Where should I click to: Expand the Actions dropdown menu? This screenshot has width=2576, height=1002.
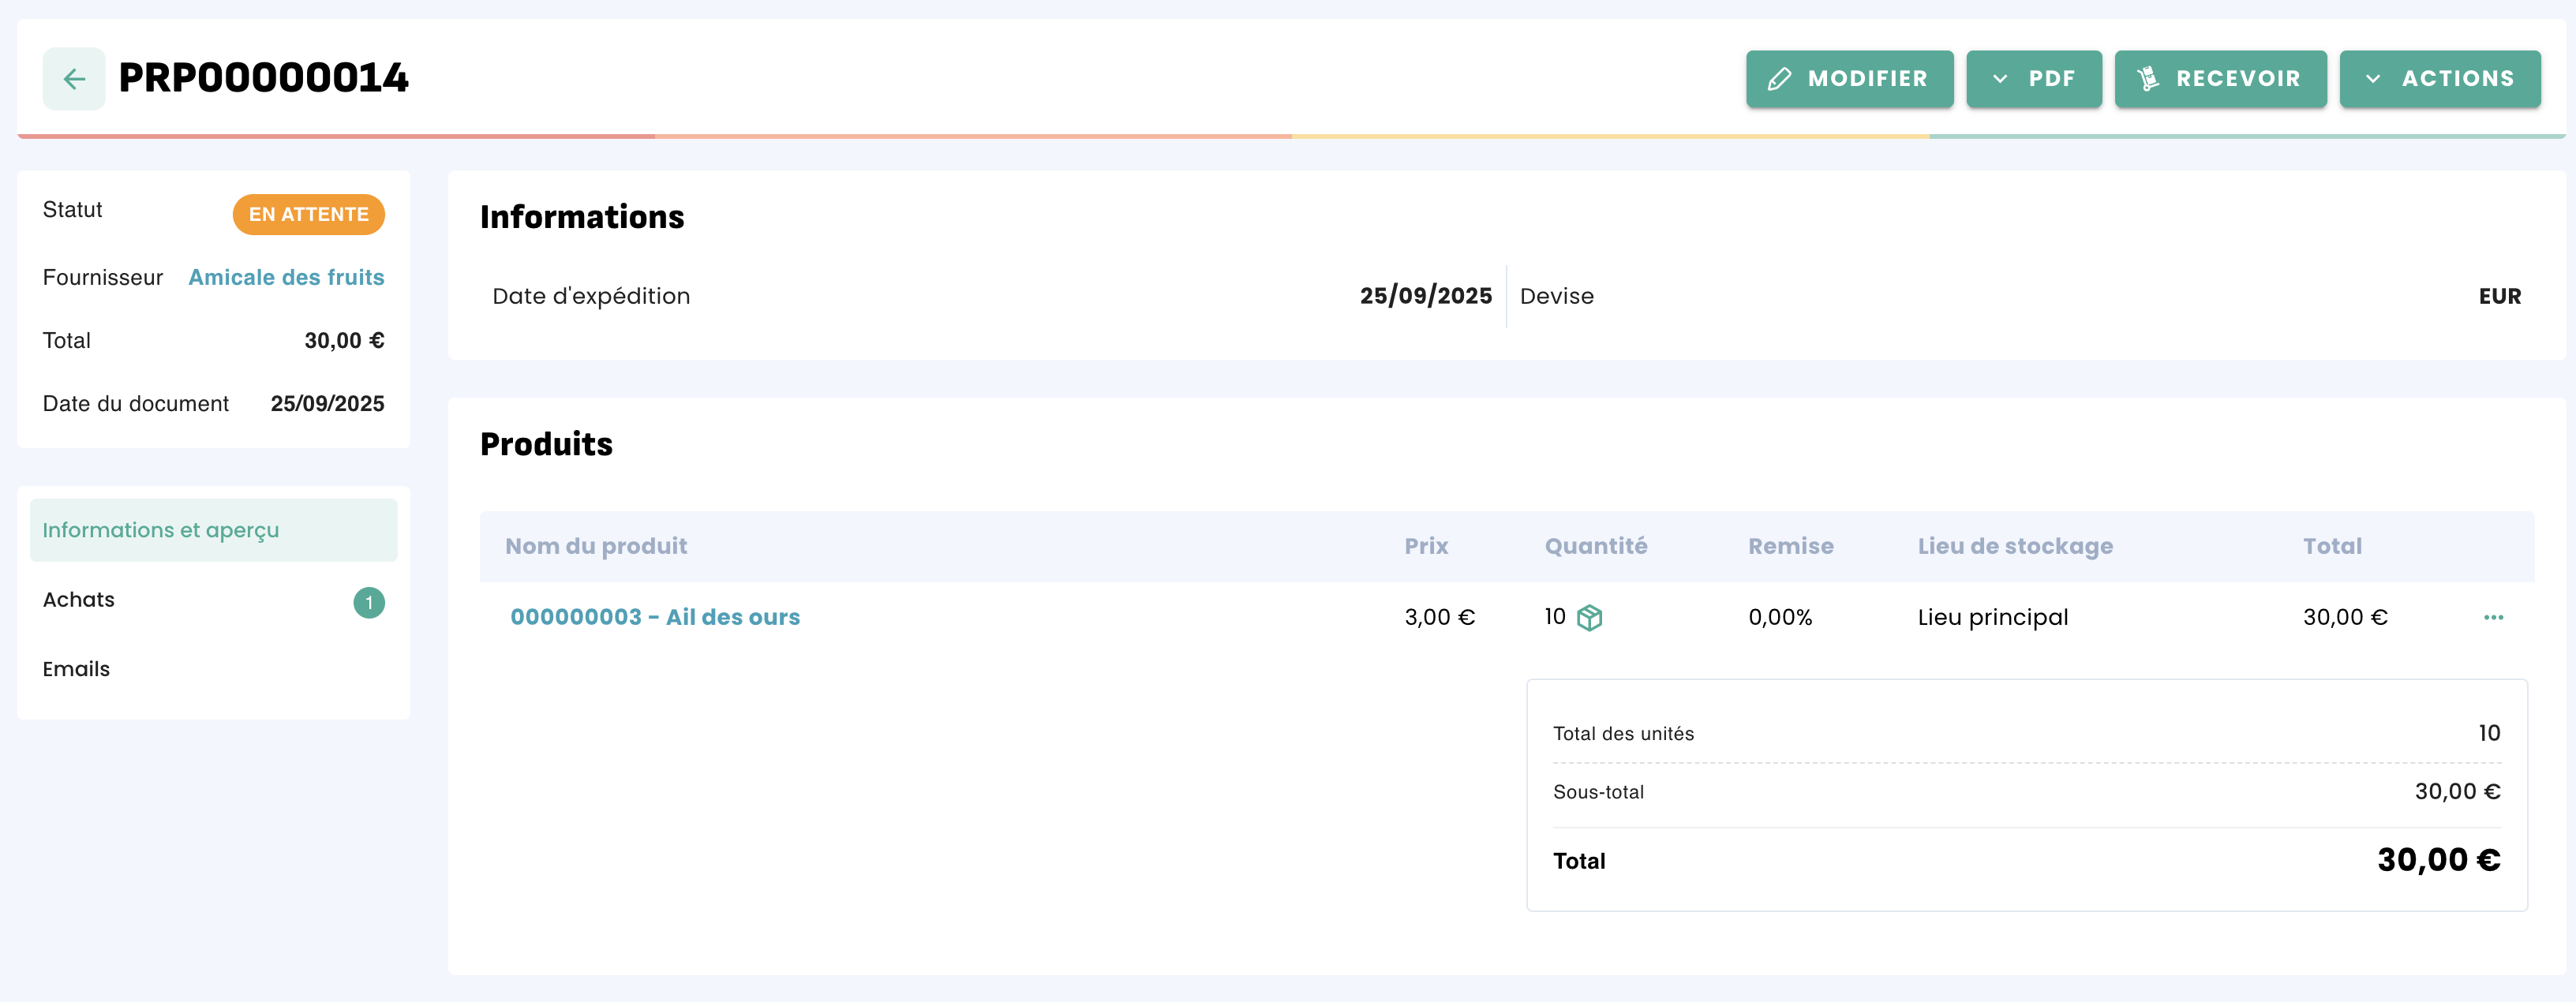point(2440,79)
